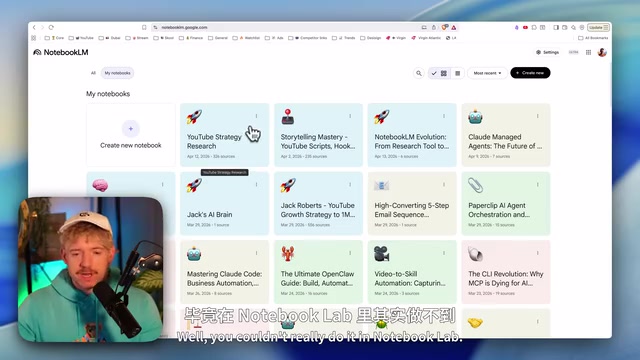Open High-Converting 5-Step Email Sequence notebook

[x=412, y=204]
